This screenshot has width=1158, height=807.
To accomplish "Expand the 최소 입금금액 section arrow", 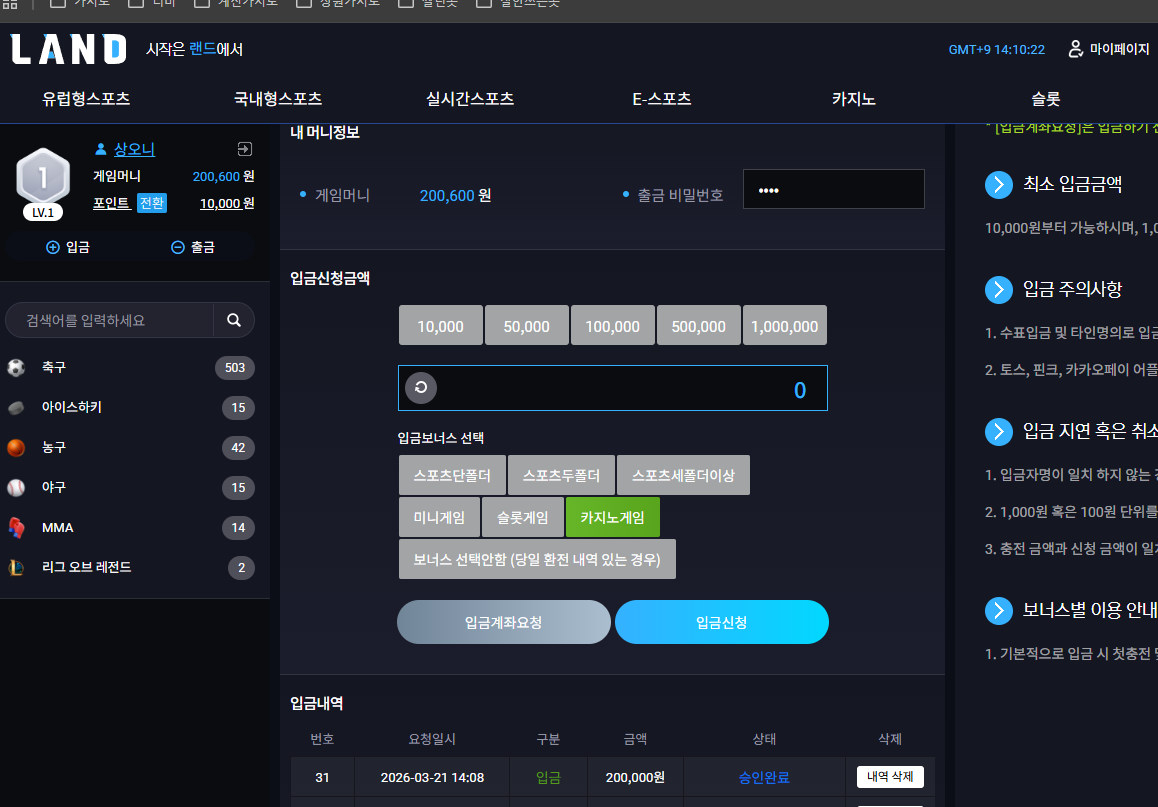I will [x=998, y=185].
